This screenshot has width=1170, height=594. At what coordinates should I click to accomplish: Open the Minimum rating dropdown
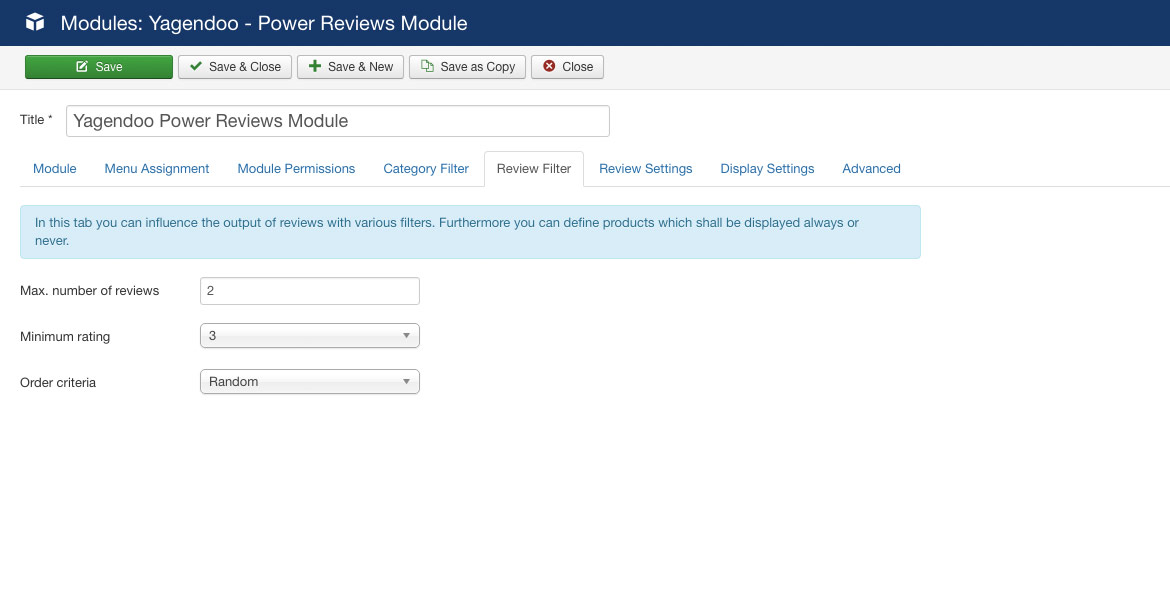(x=310, y=336)
